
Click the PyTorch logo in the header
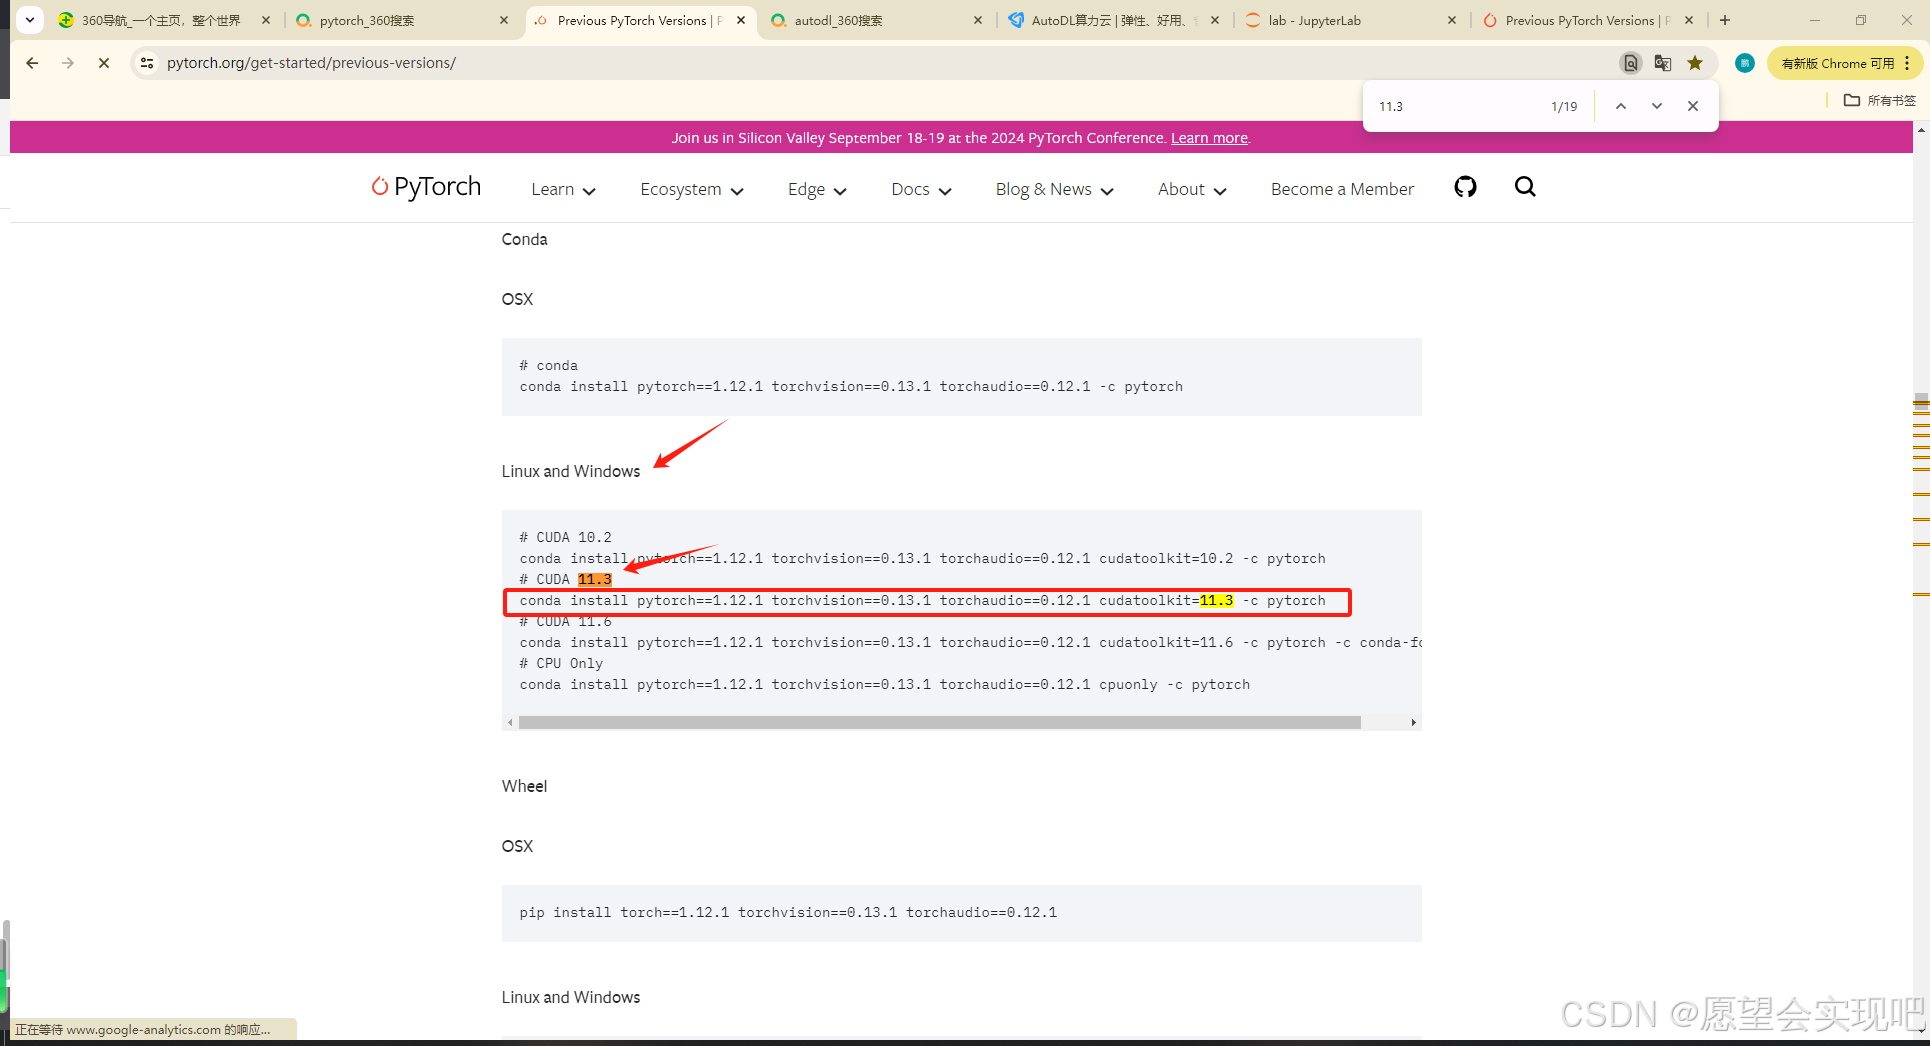point(426,187)
